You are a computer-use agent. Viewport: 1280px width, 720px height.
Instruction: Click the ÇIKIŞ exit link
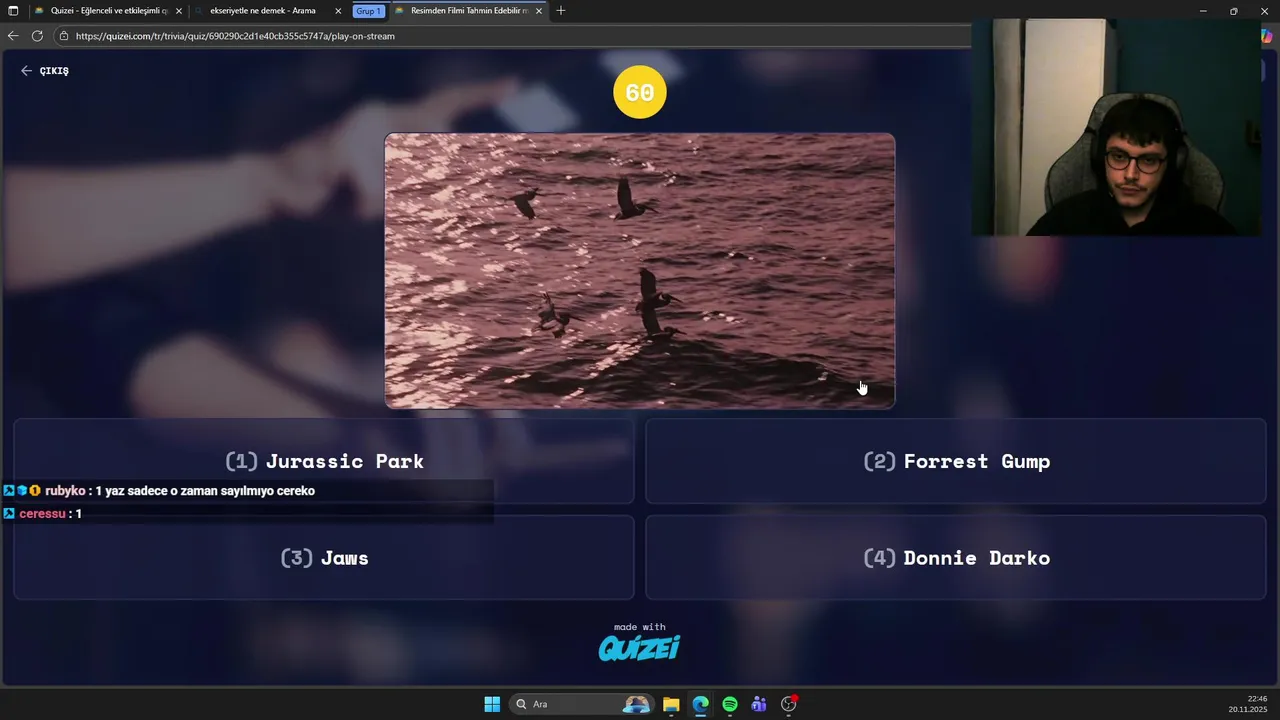45,71
